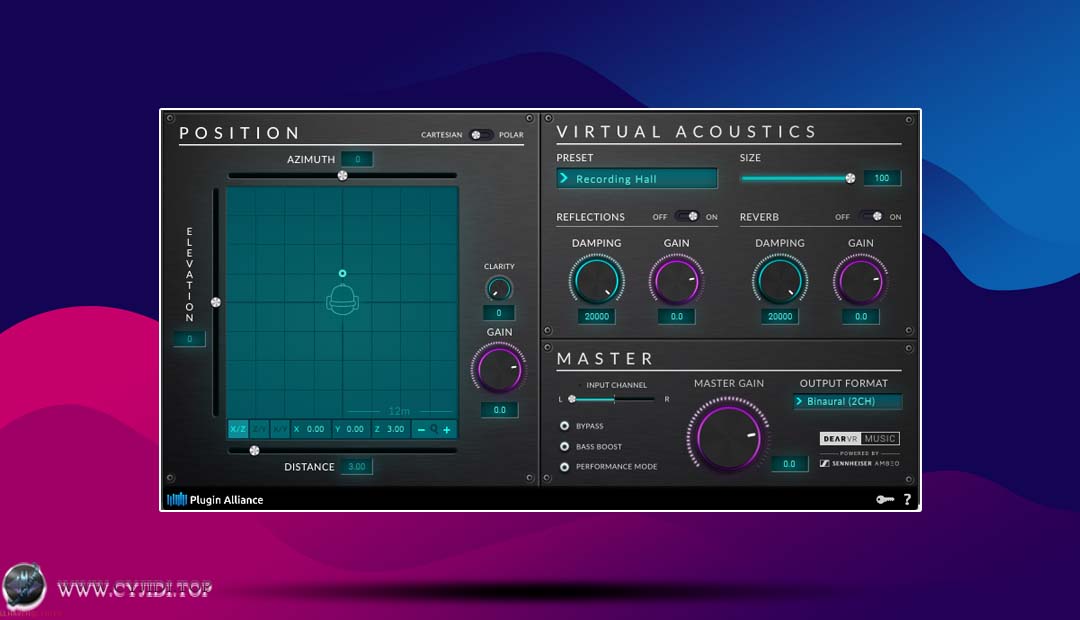Click the Position Gain knob
The width and height of the screenshot is (1080, 620).
click(499, 369)
